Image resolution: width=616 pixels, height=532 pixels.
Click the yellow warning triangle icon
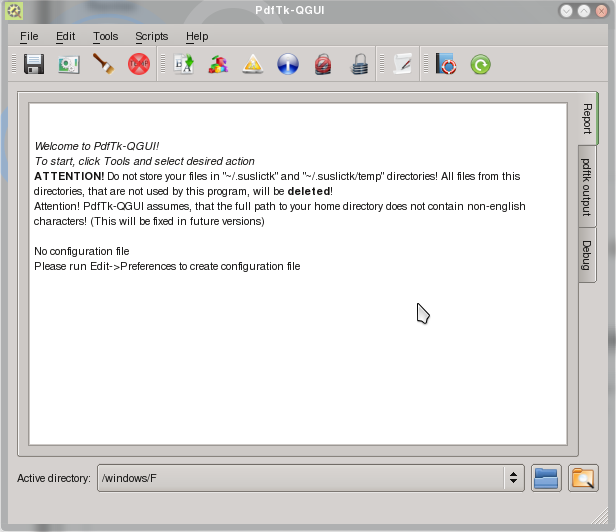coord(253,64)
